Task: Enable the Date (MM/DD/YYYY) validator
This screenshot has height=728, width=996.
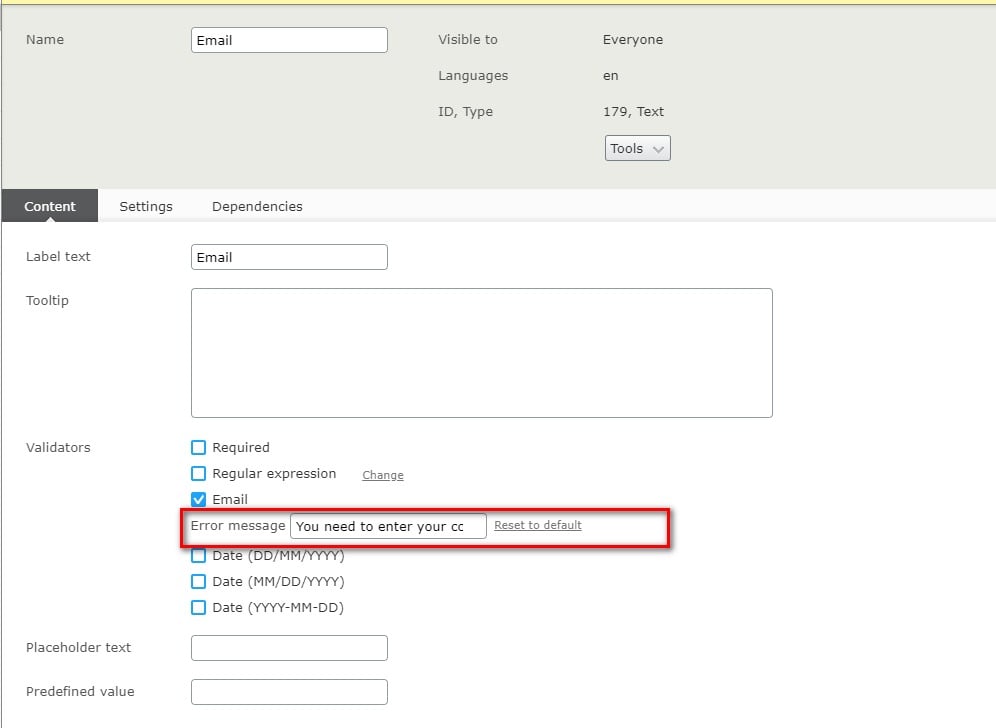Action: (x=198, y=581)
